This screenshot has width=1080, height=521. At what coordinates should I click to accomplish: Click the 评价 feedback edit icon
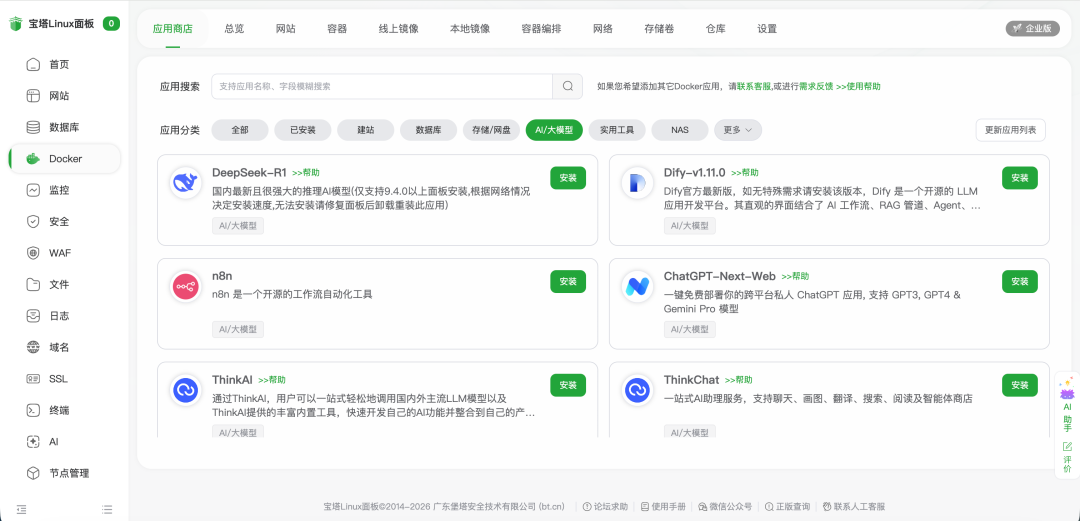pos(1068,447)
